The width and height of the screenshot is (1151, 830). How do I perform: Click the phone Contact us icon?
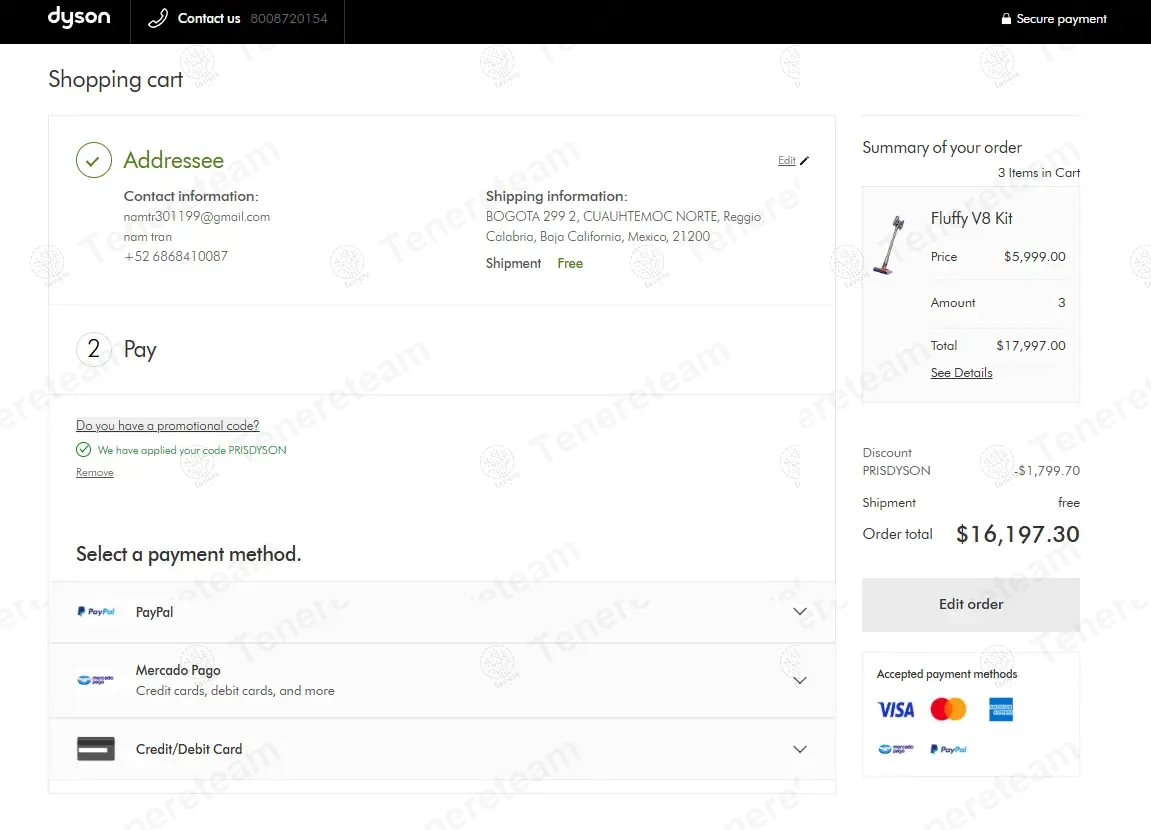coord(157,19)
